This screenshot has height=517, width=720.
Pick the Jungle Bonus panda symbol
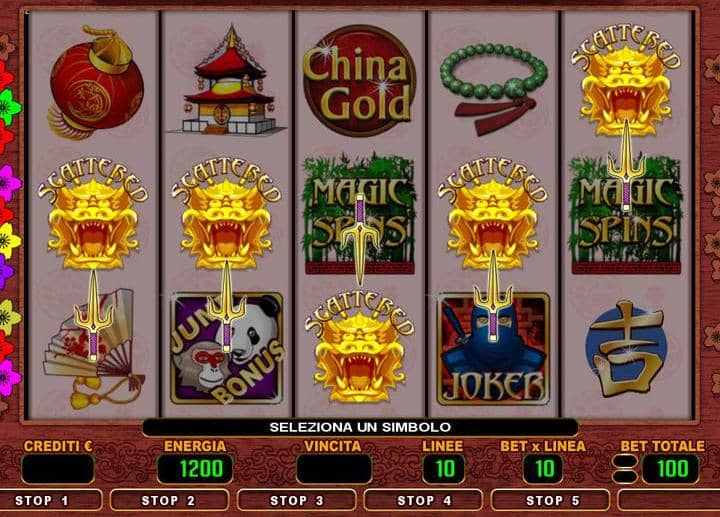227,349
